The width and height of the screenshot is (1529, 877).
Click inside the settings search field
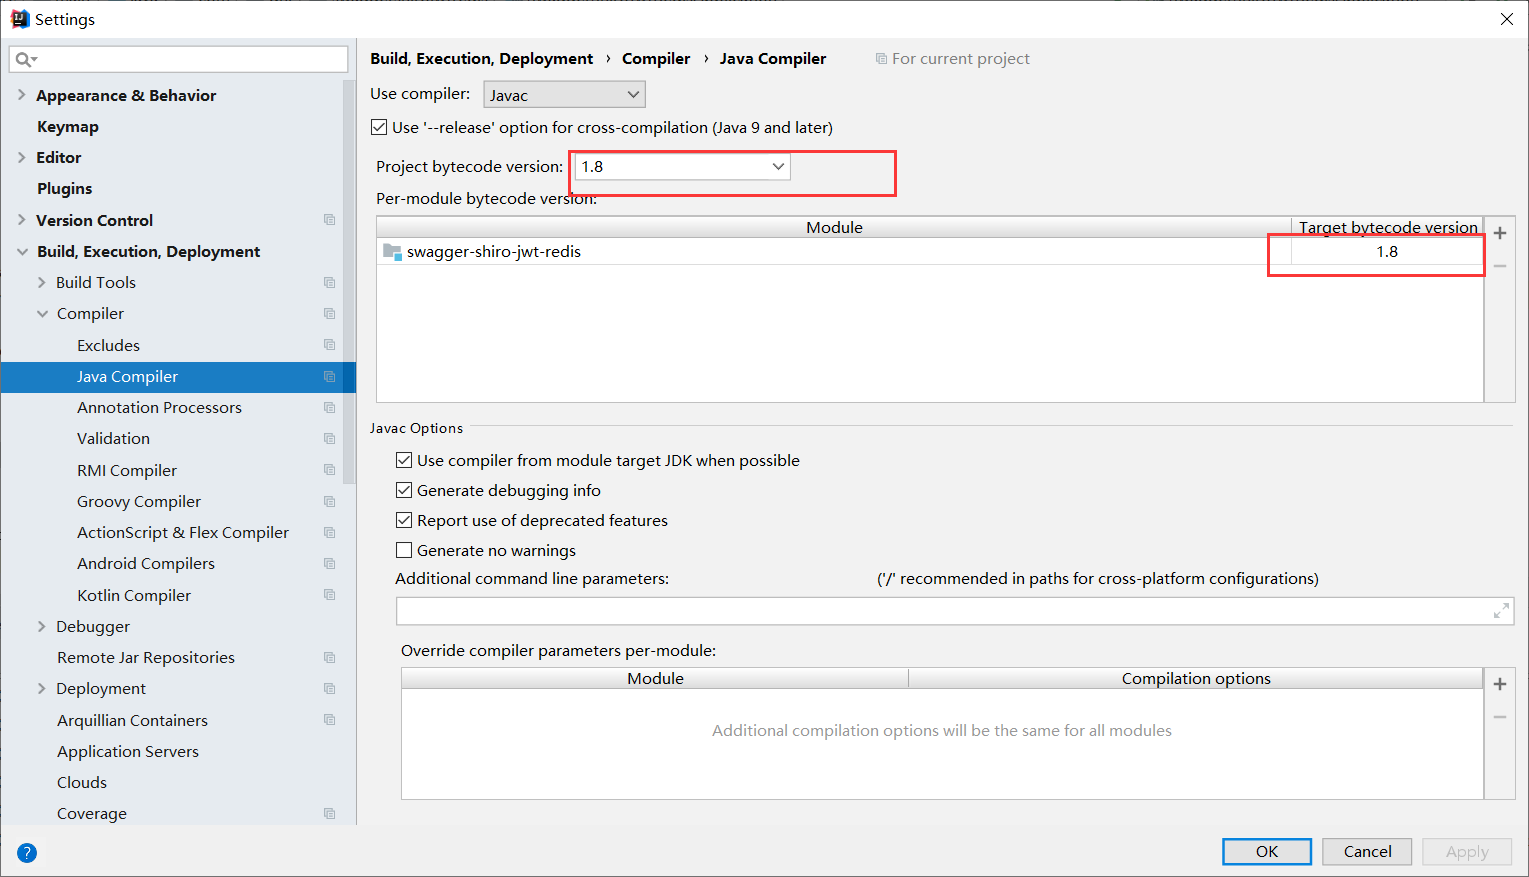pyautogui.click(x=178, y=59)
